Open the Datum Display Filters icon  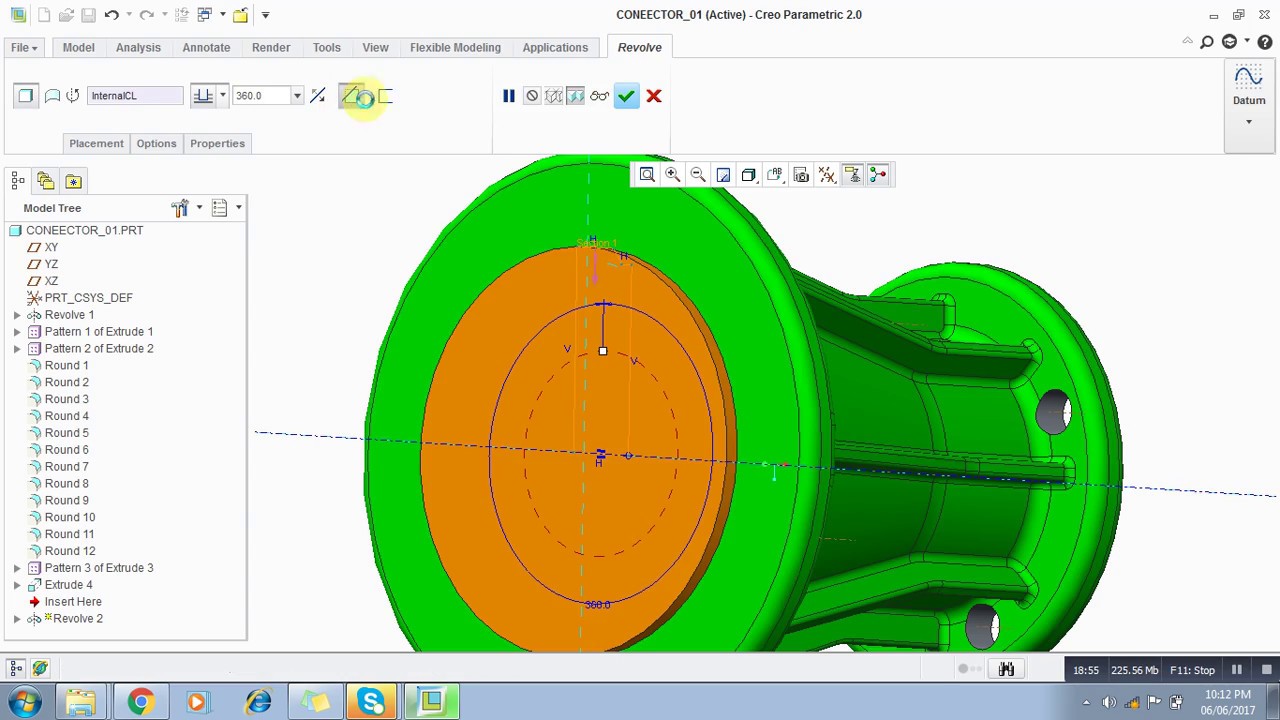tap(827, 175)
